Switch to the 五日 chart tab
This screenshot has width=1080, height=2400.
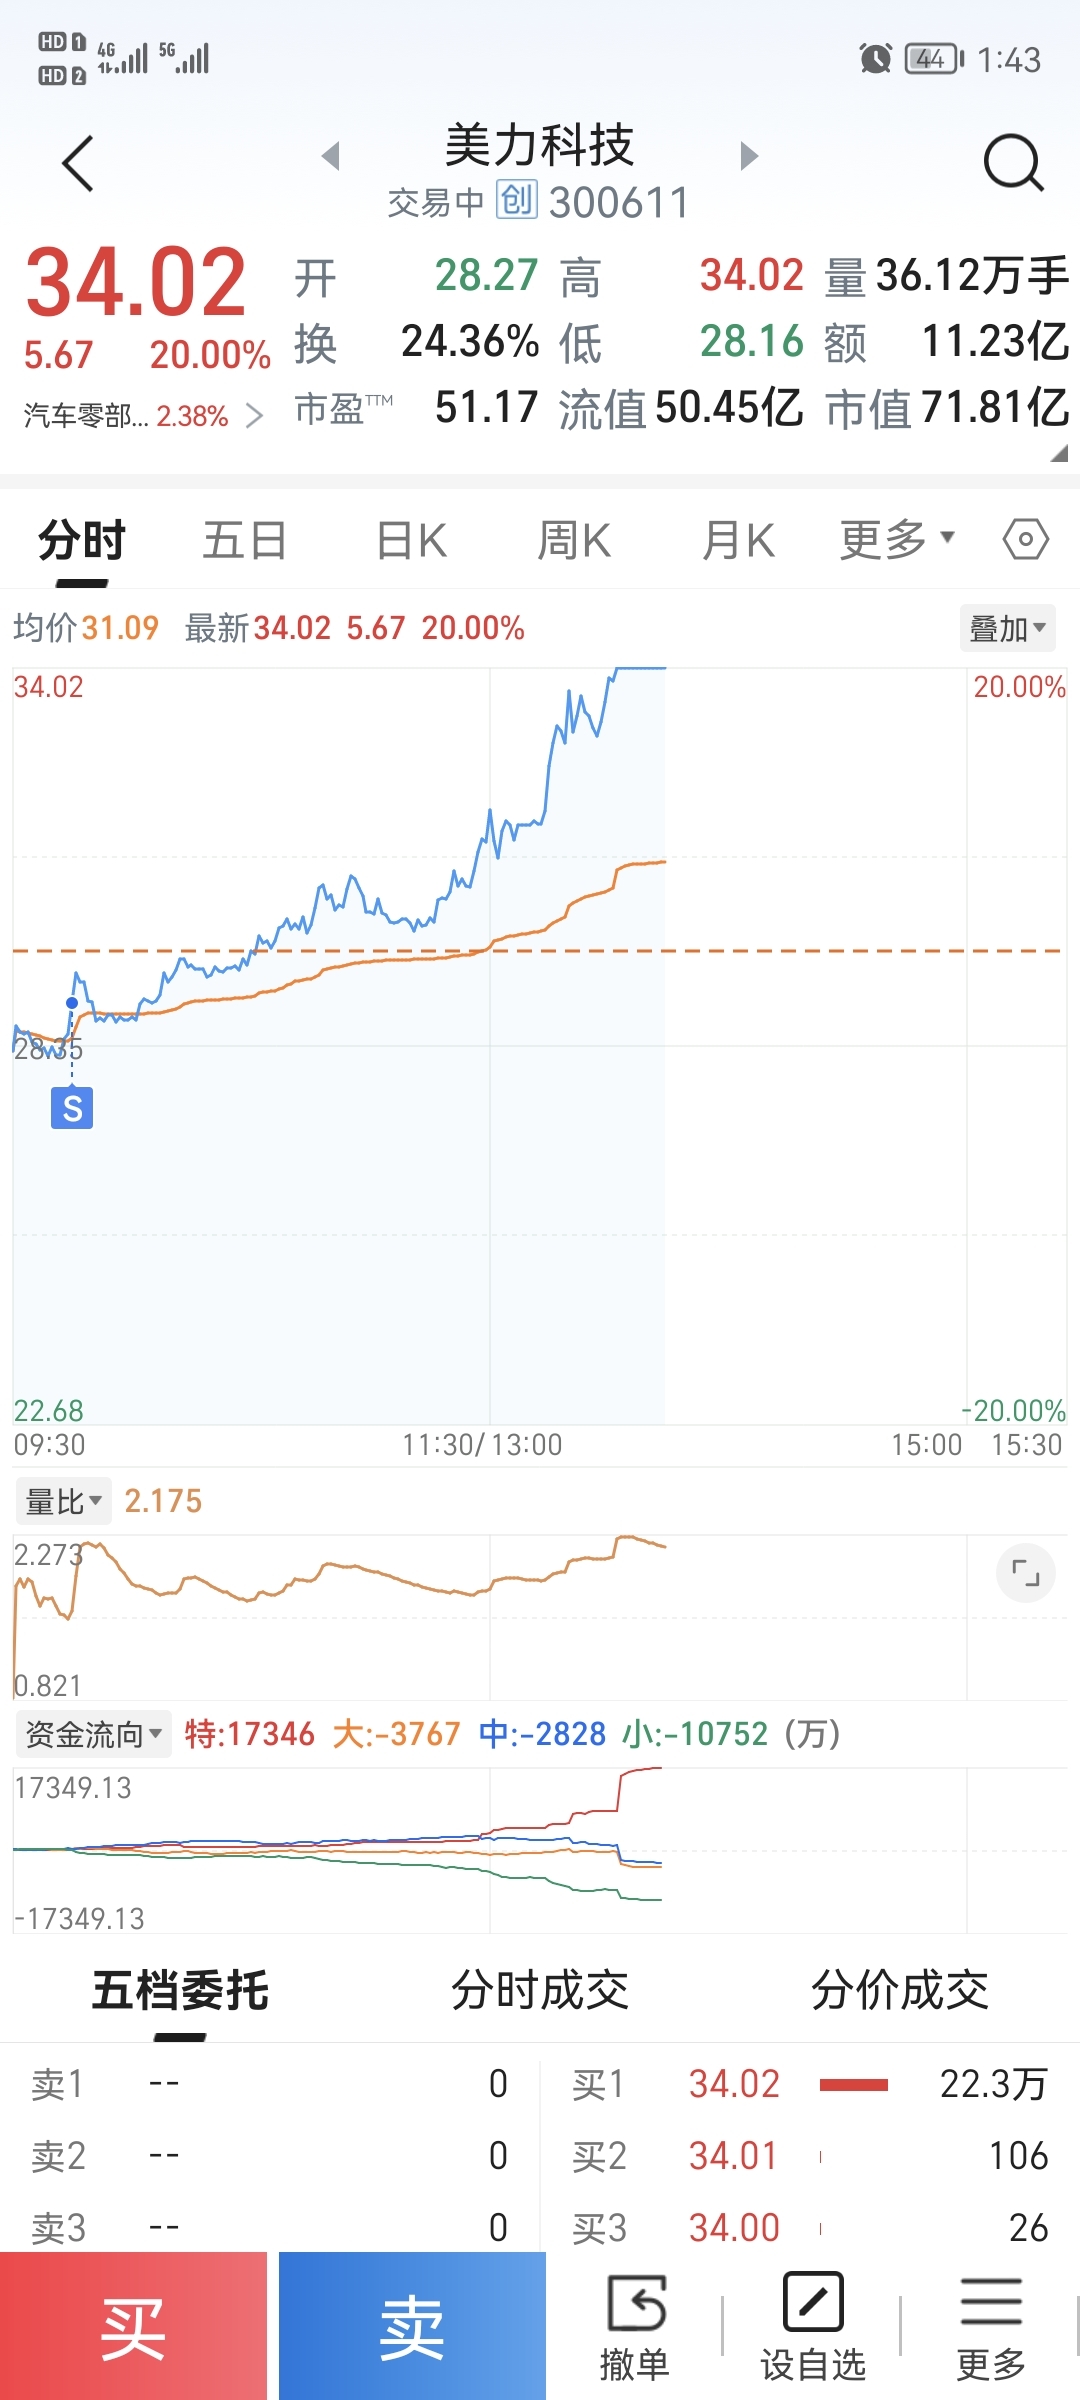[245, 541]
